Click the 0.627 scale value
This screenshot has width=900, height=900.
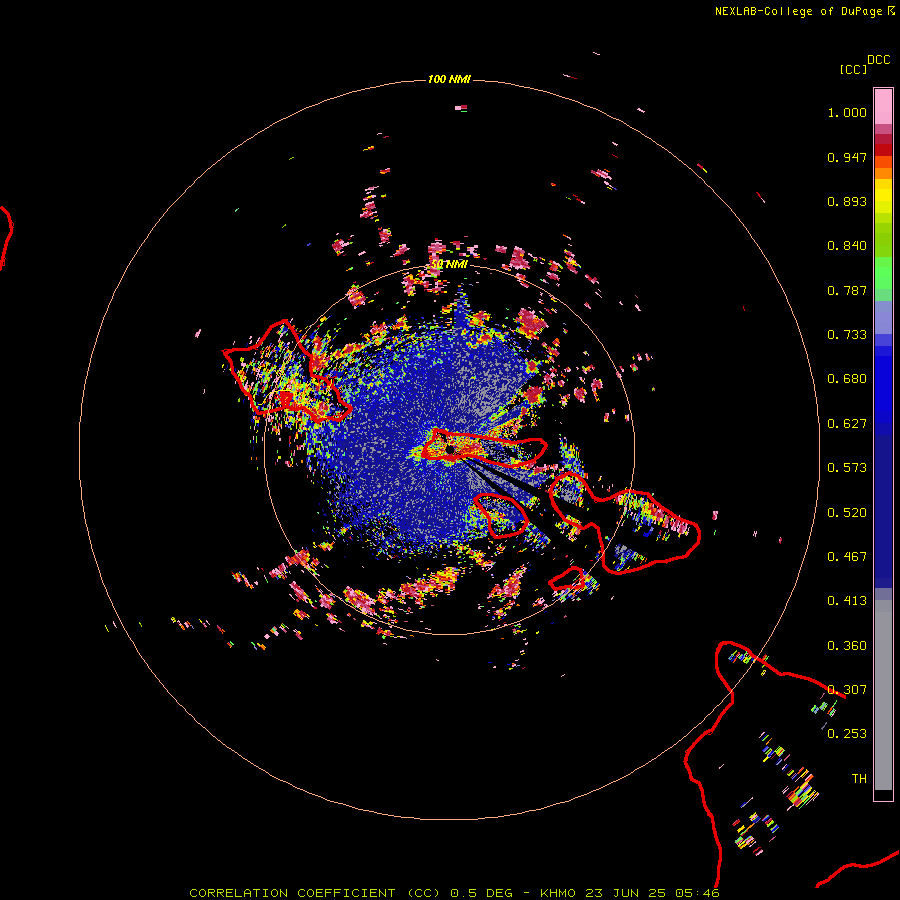click(x=847, y=424)
